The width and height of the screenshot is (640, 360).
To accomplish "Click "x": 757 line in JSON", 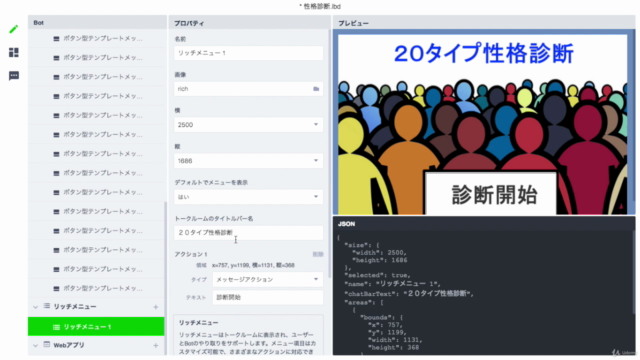I will (x=384, y=325).
